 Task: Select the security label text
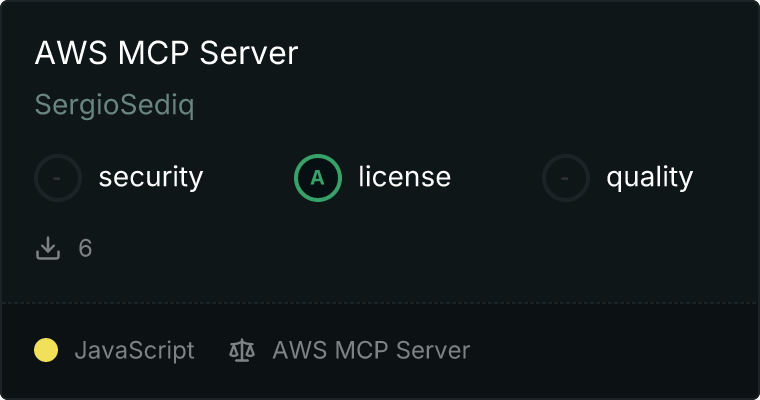pyautogui.click(x=150, y=178)
